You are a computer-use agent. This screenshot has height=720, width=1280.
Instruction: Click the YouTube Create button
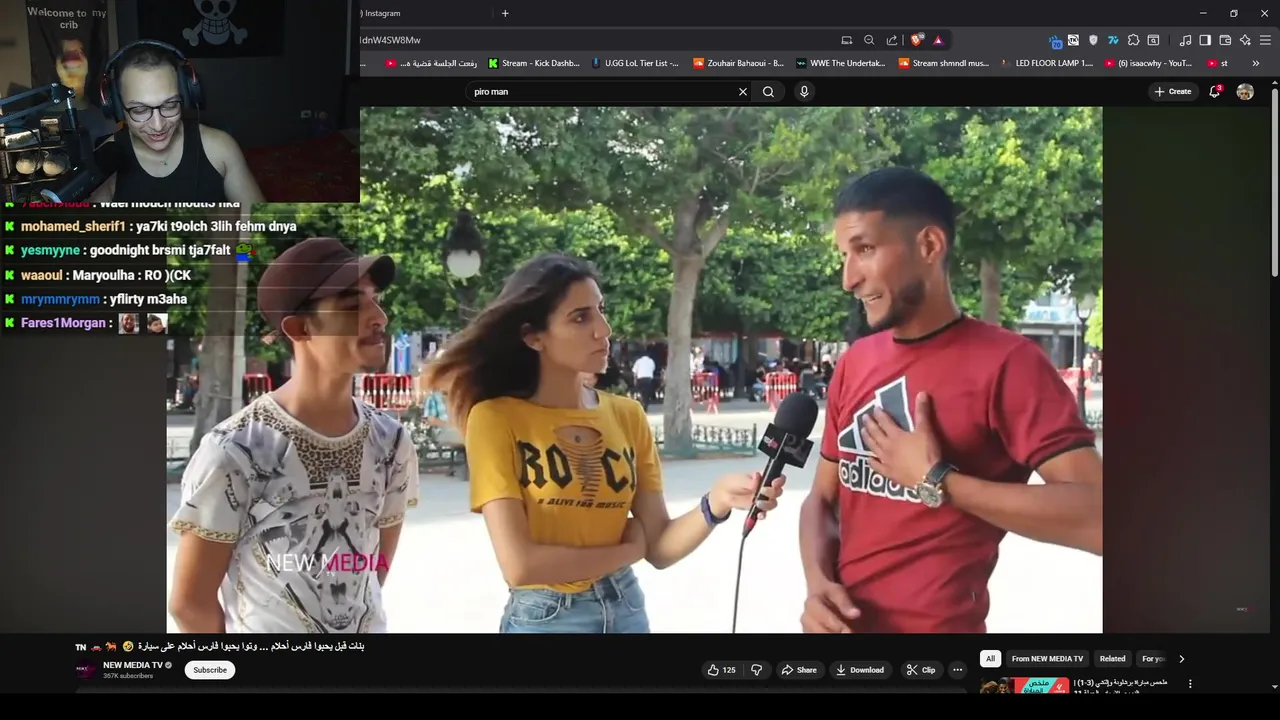(1173, 91)
